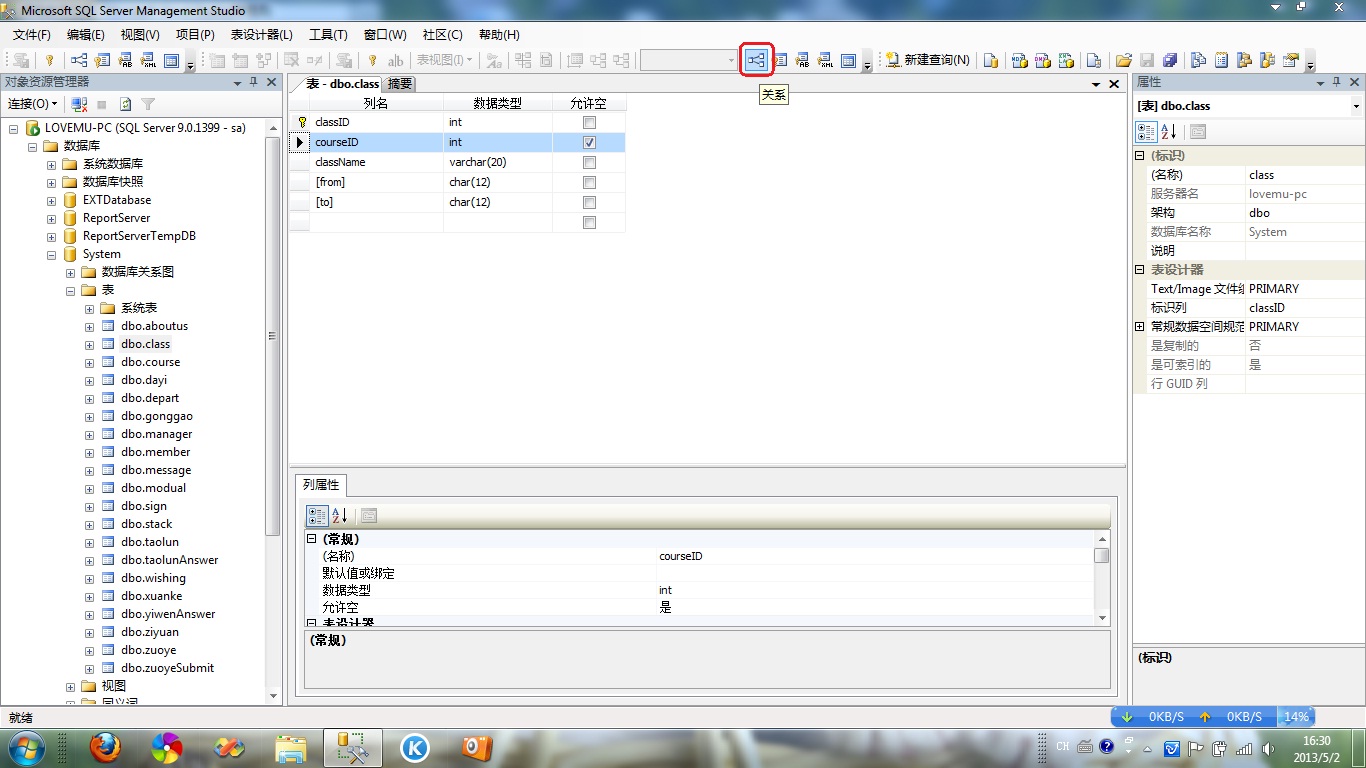Toggle allow-nulls checkbox for [from]

[x=589, y=182]
